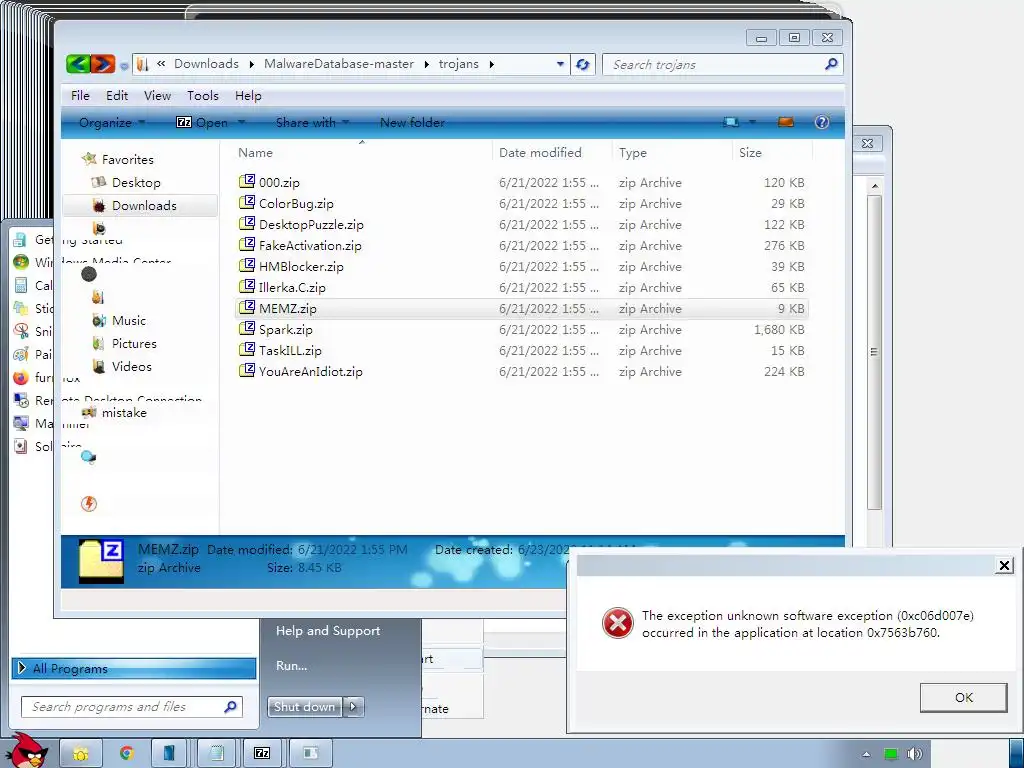Viewport: 1024px width, 768px height.
Task: Open the Tools menu
Action: point(202,95)
